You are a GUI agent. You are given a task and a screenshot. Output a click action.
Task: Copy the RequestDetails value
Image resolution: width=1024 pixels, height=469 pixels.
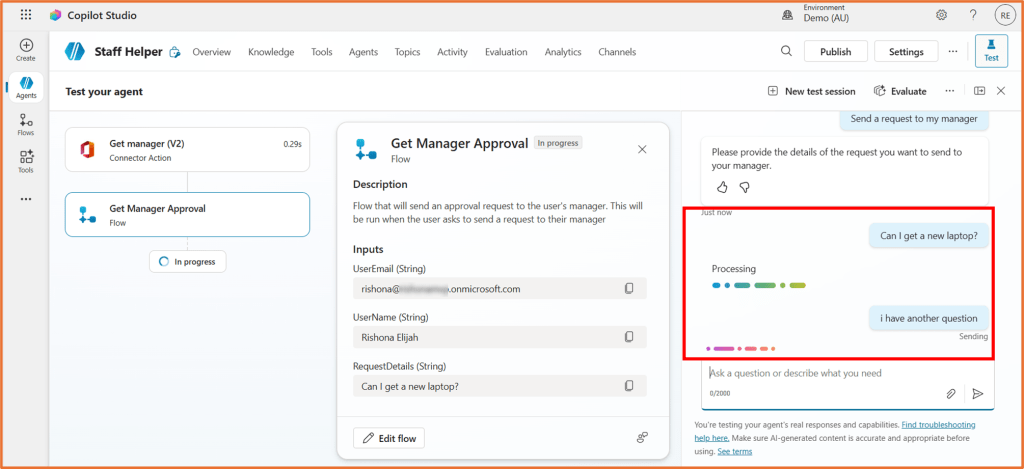coord(629,385)
